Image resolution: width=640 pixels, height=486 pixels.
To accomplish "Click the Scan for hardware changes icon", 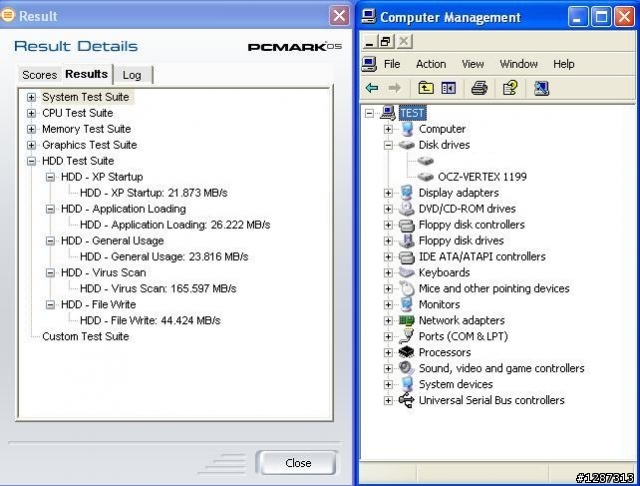I will (x=541, y=88).
